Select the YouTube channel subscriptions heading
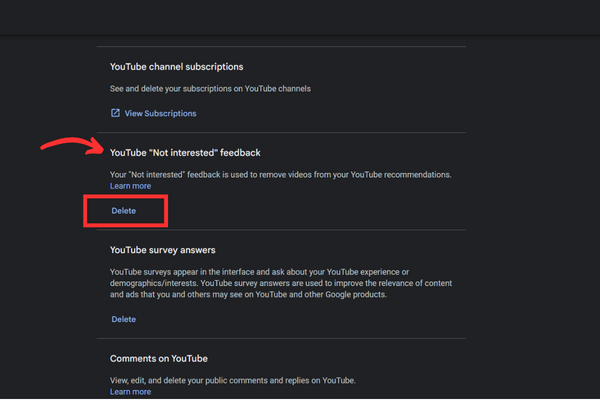This screenshot has height=400, width=600. 176,67
